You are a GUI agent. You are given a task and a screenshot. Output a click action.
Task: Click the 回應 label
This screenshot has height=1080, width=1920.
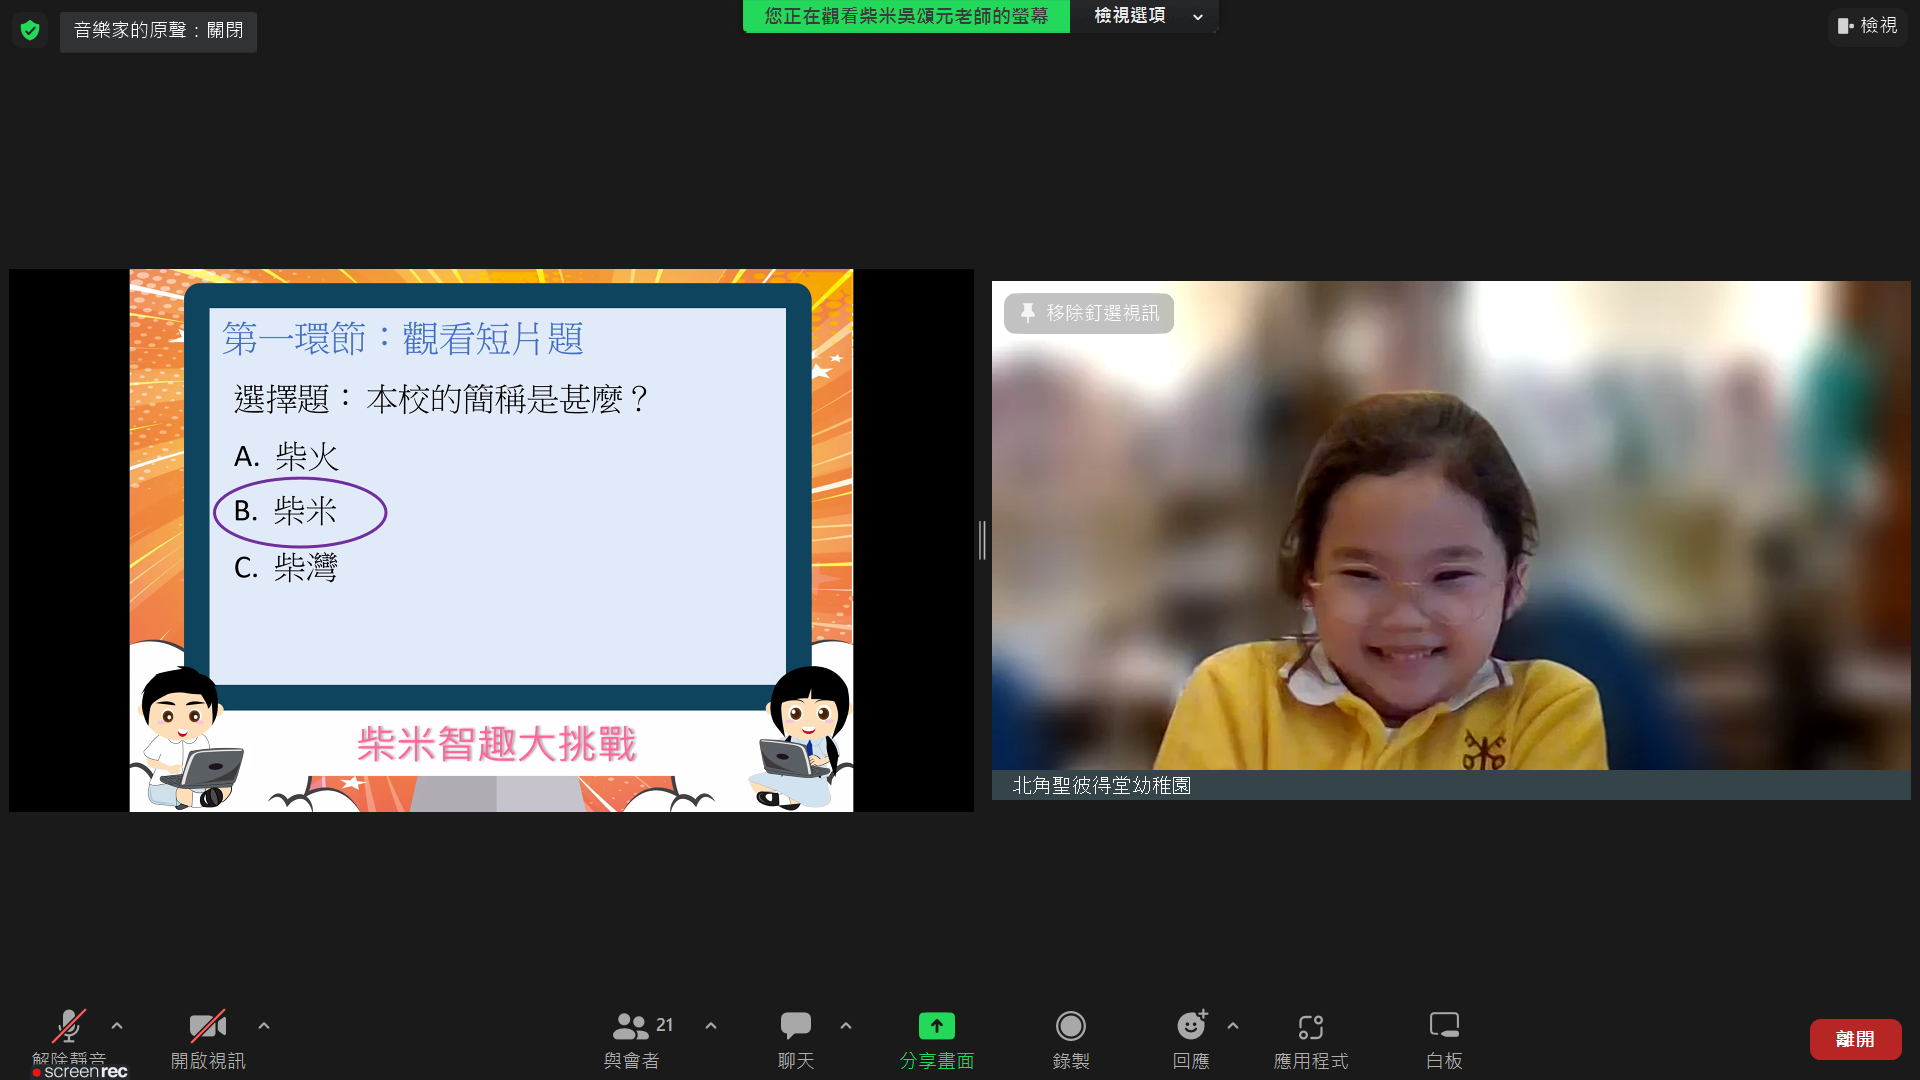pos(1191,1061)
